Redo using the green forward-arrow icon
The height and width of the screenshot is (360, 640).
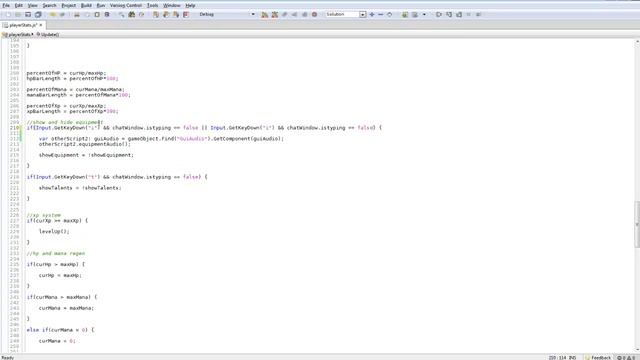[62, 15]
